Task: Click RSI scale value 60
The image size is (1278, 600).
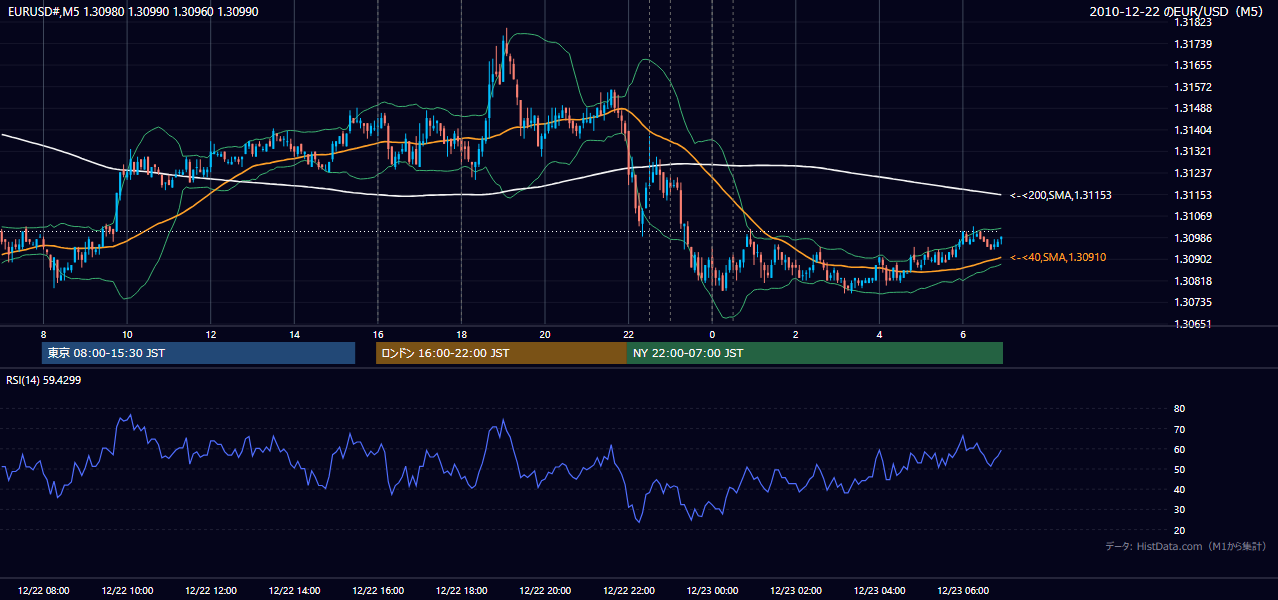Action: coord(1180,449)
